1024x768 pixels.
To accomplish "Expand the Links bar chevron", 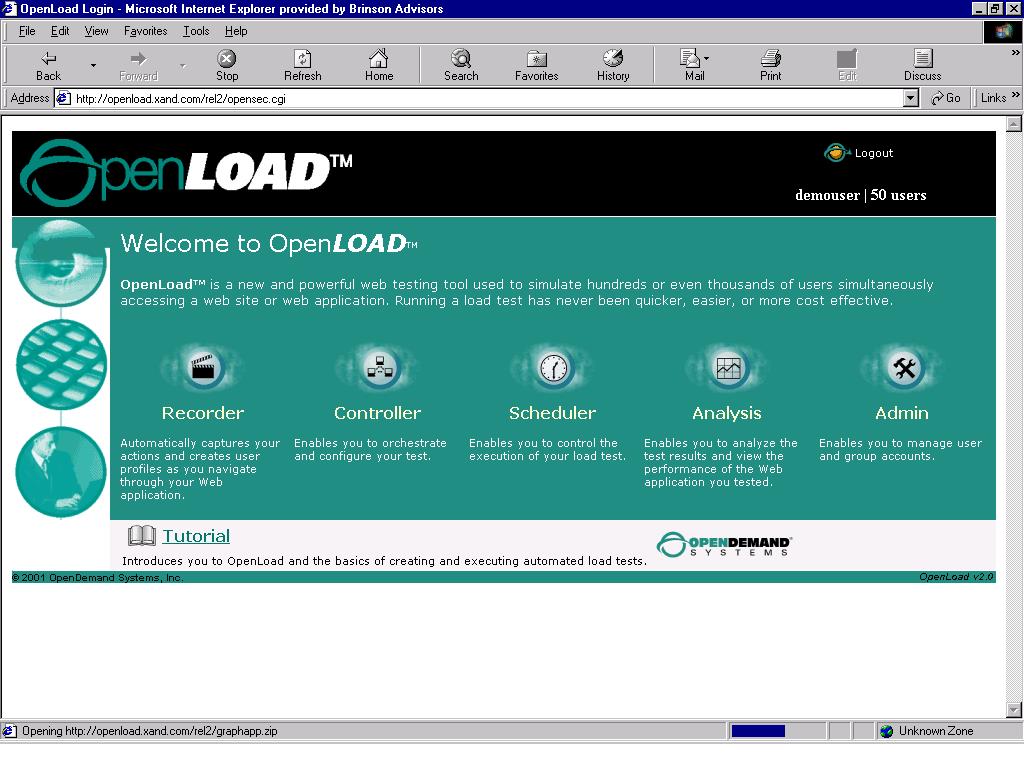I will [x=1016, y=95].
